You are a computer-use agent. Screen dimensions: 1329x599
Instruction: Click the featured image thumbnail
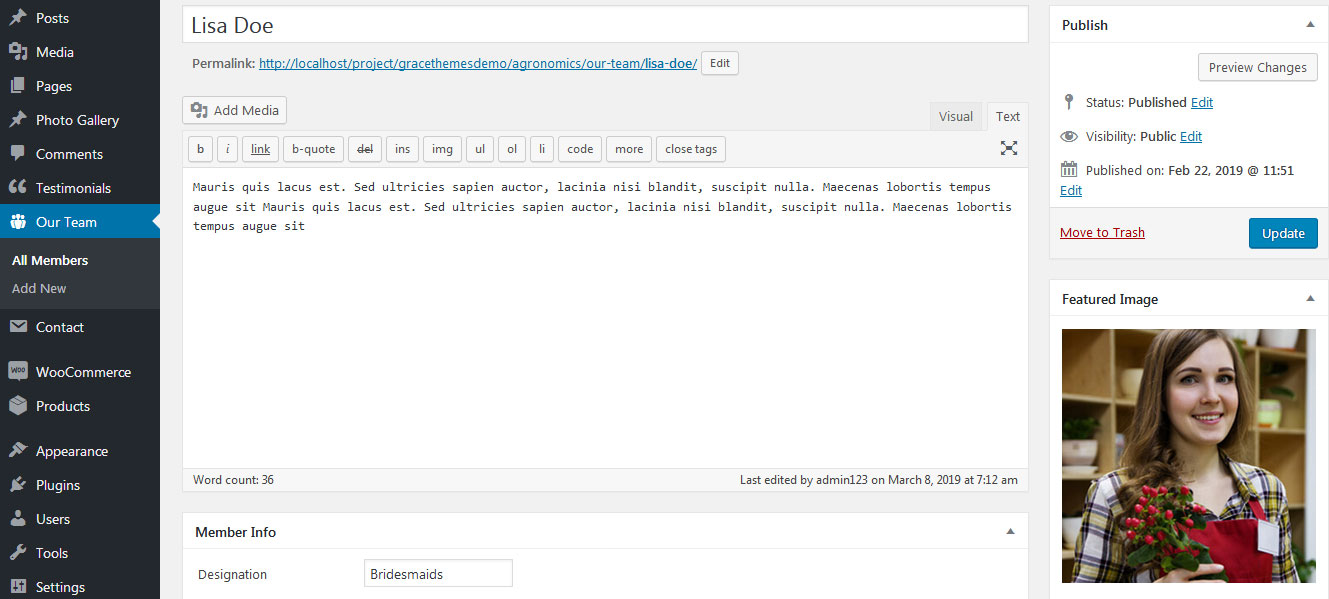pos(1189,456)
